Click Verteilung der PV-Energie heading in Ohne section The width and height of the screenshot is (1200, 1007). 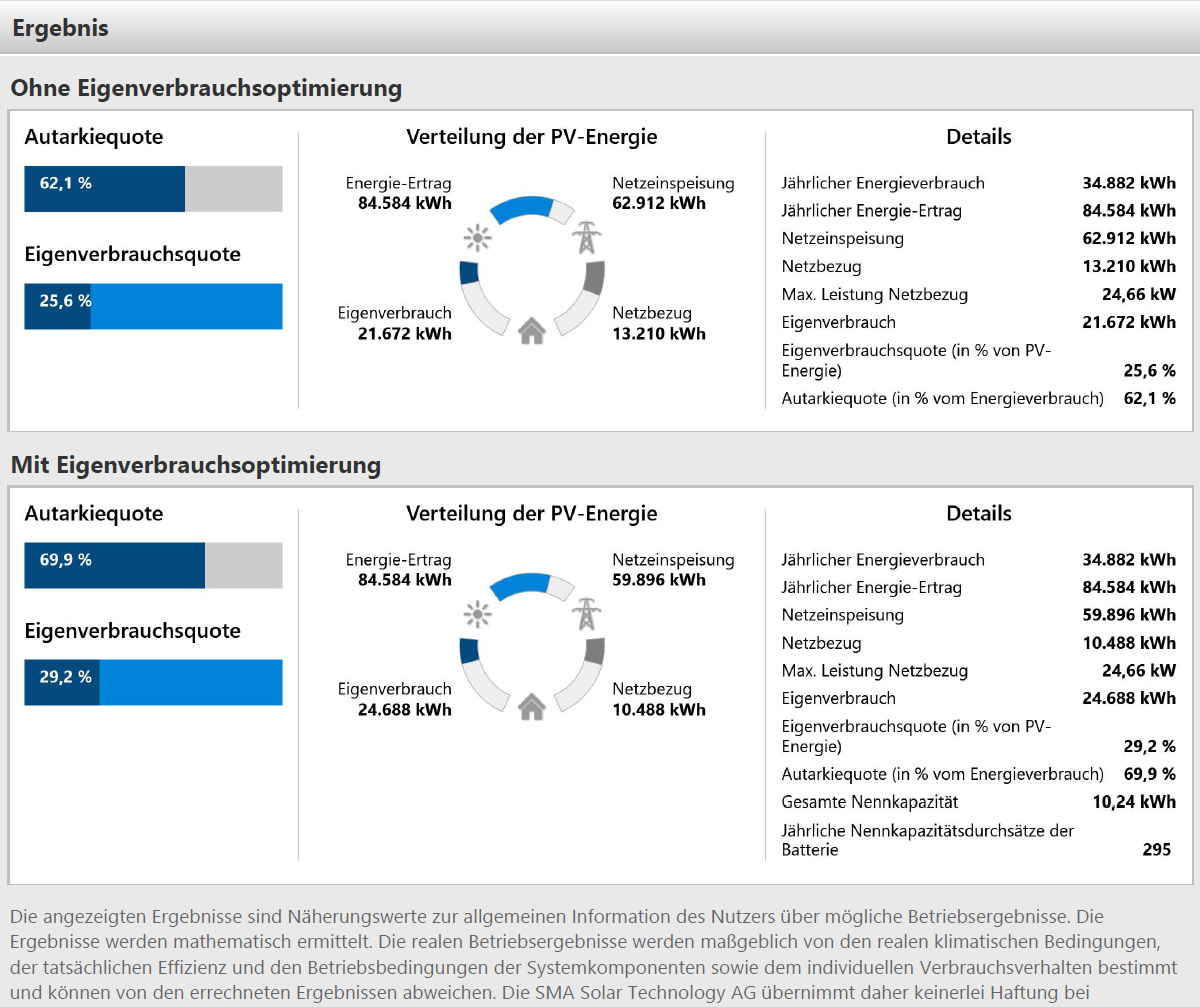tap(532, 137)
